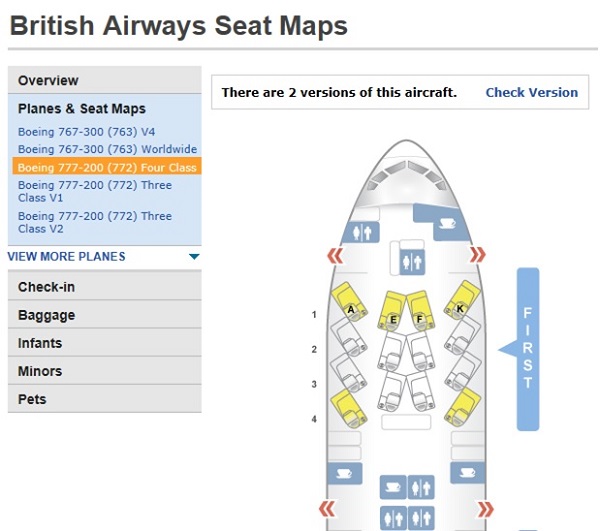Click the galley cup icon near the nose
The width and height of the screenshot is (600, 531).
(x=446, y=223)
